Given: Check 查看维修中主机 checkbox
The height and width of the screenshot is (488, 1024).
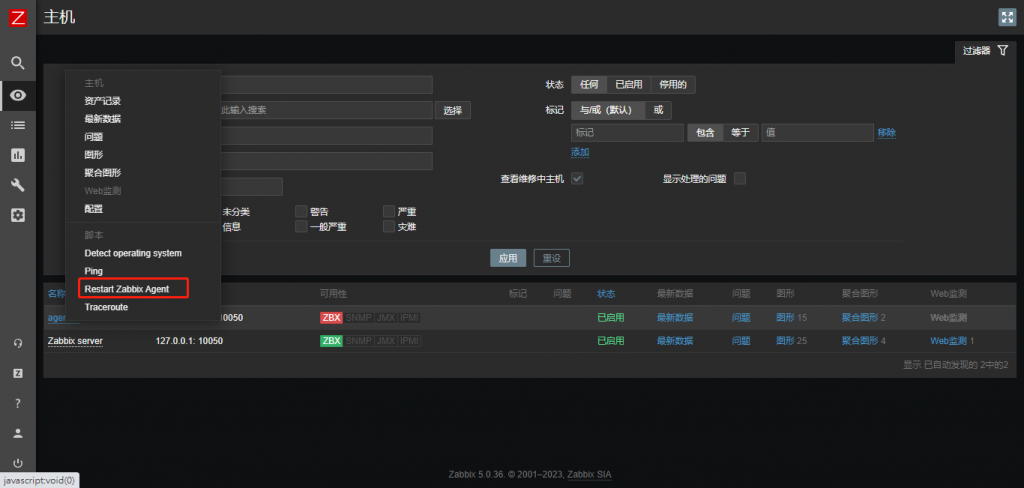Looking at the screenshot, I should pyautogui.click(x=577, y=178).
